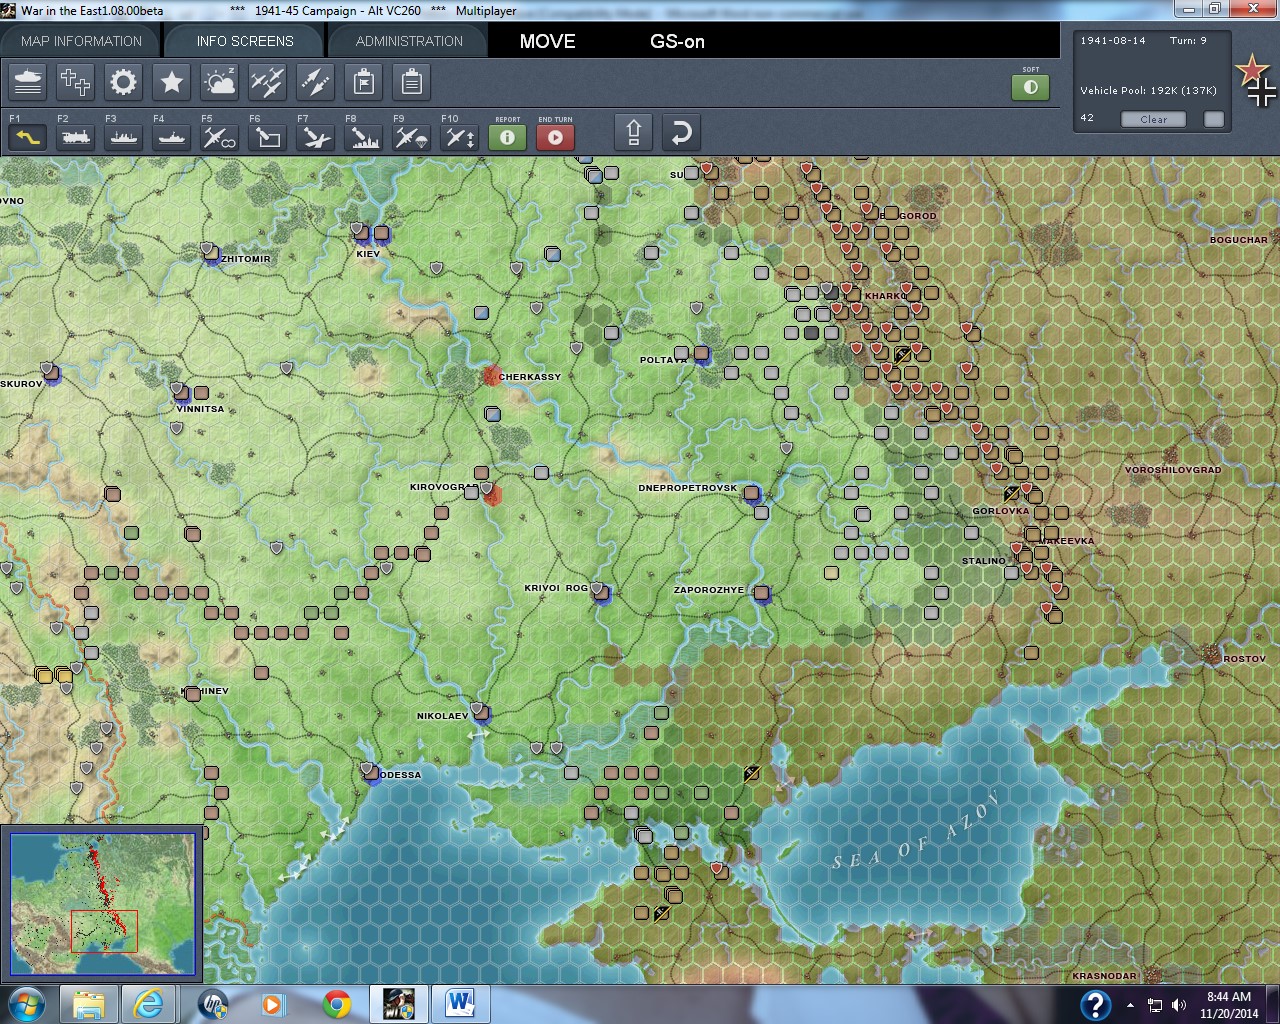Select F10 air transfer mode icon

point(460,137)
